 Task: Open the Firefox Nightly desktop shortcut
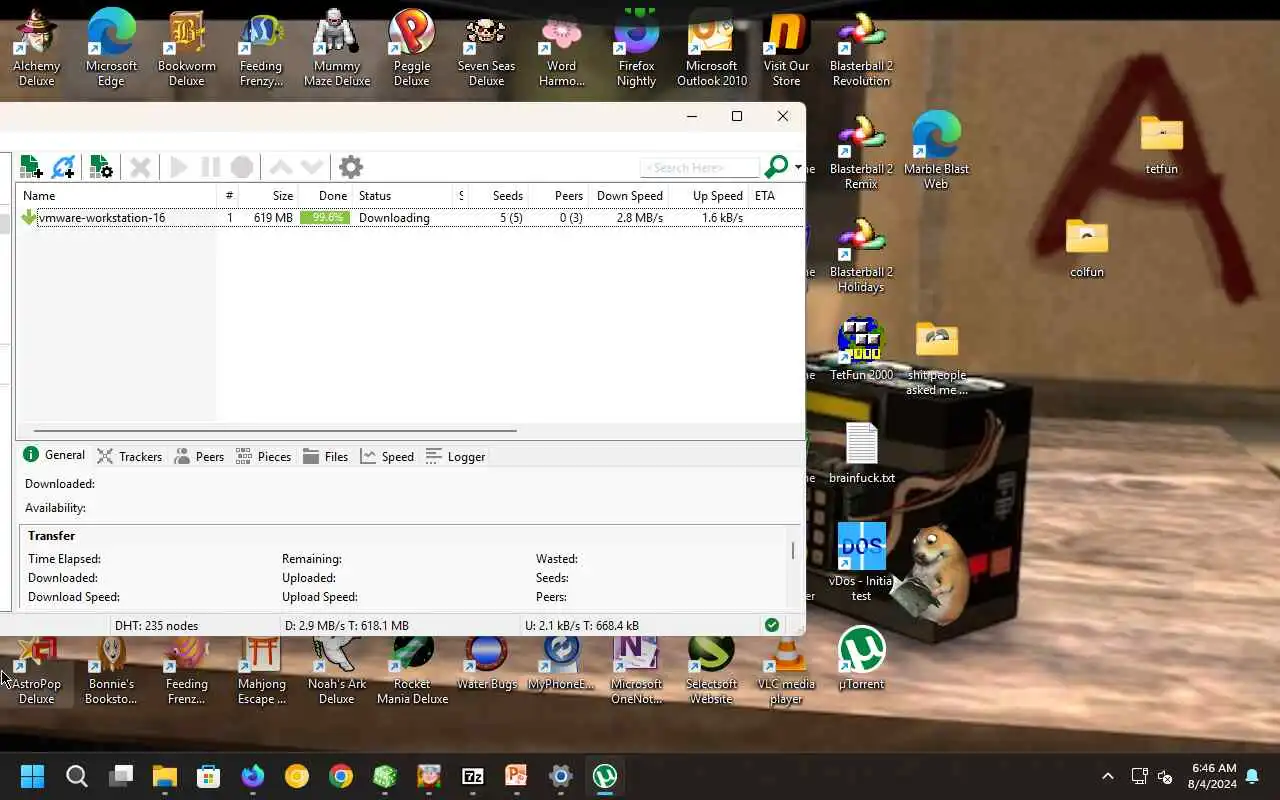pos(637,48)
